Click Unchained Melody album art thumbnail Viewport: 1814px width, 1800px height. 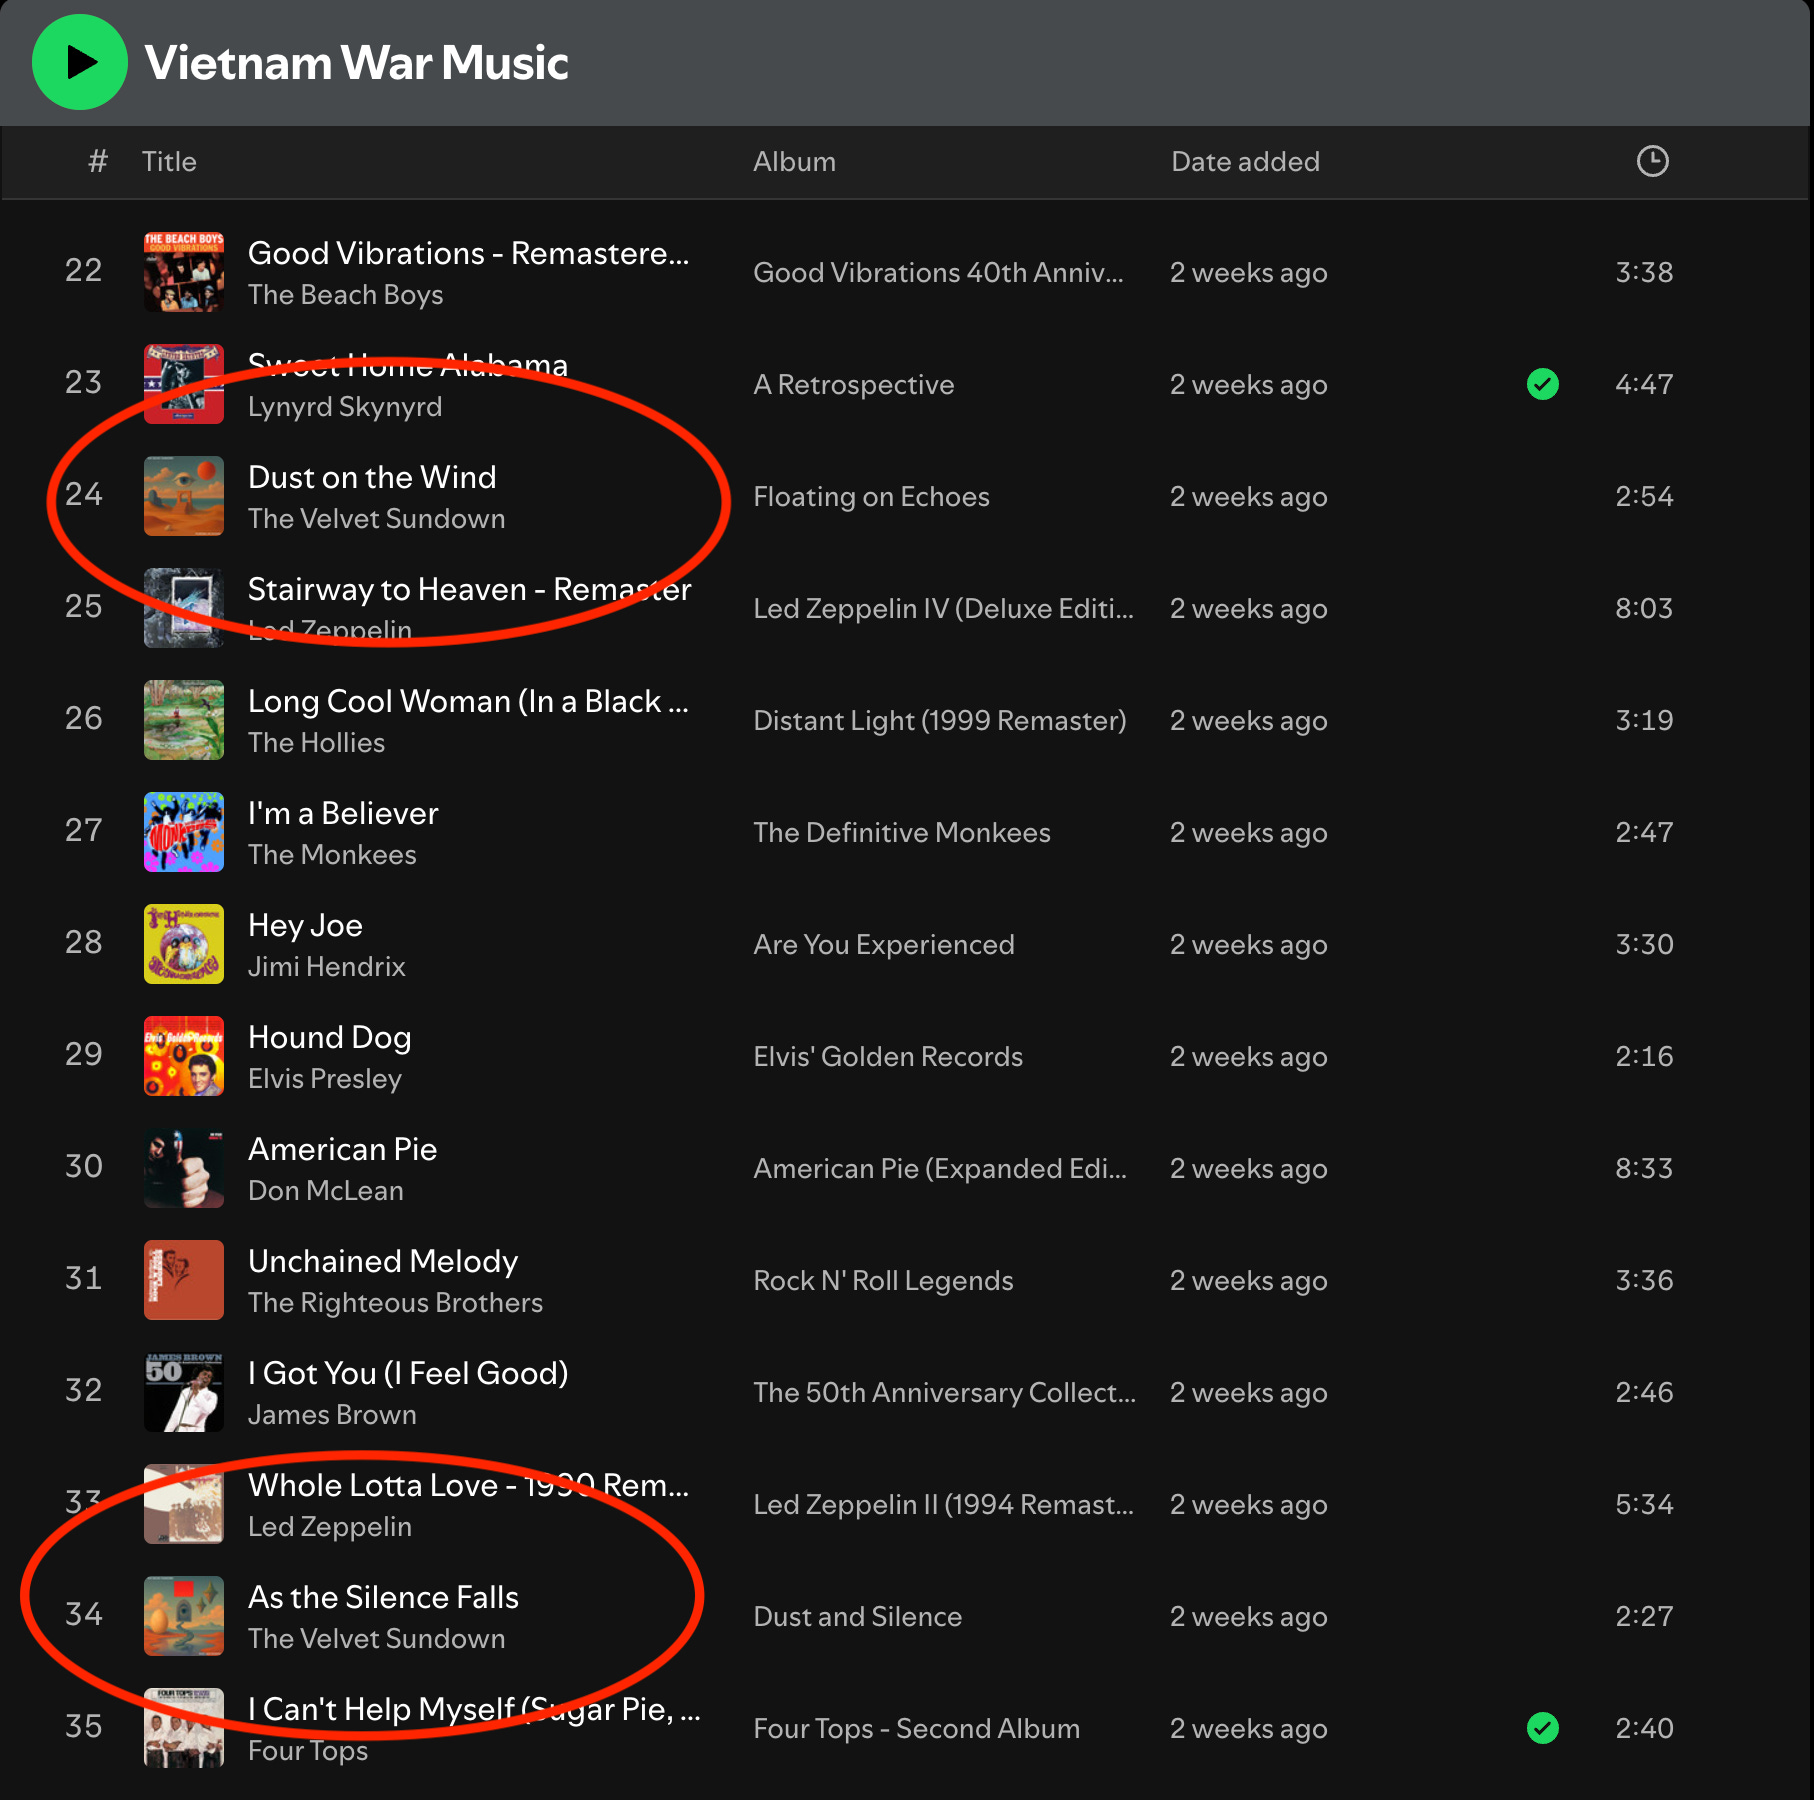184,1280
